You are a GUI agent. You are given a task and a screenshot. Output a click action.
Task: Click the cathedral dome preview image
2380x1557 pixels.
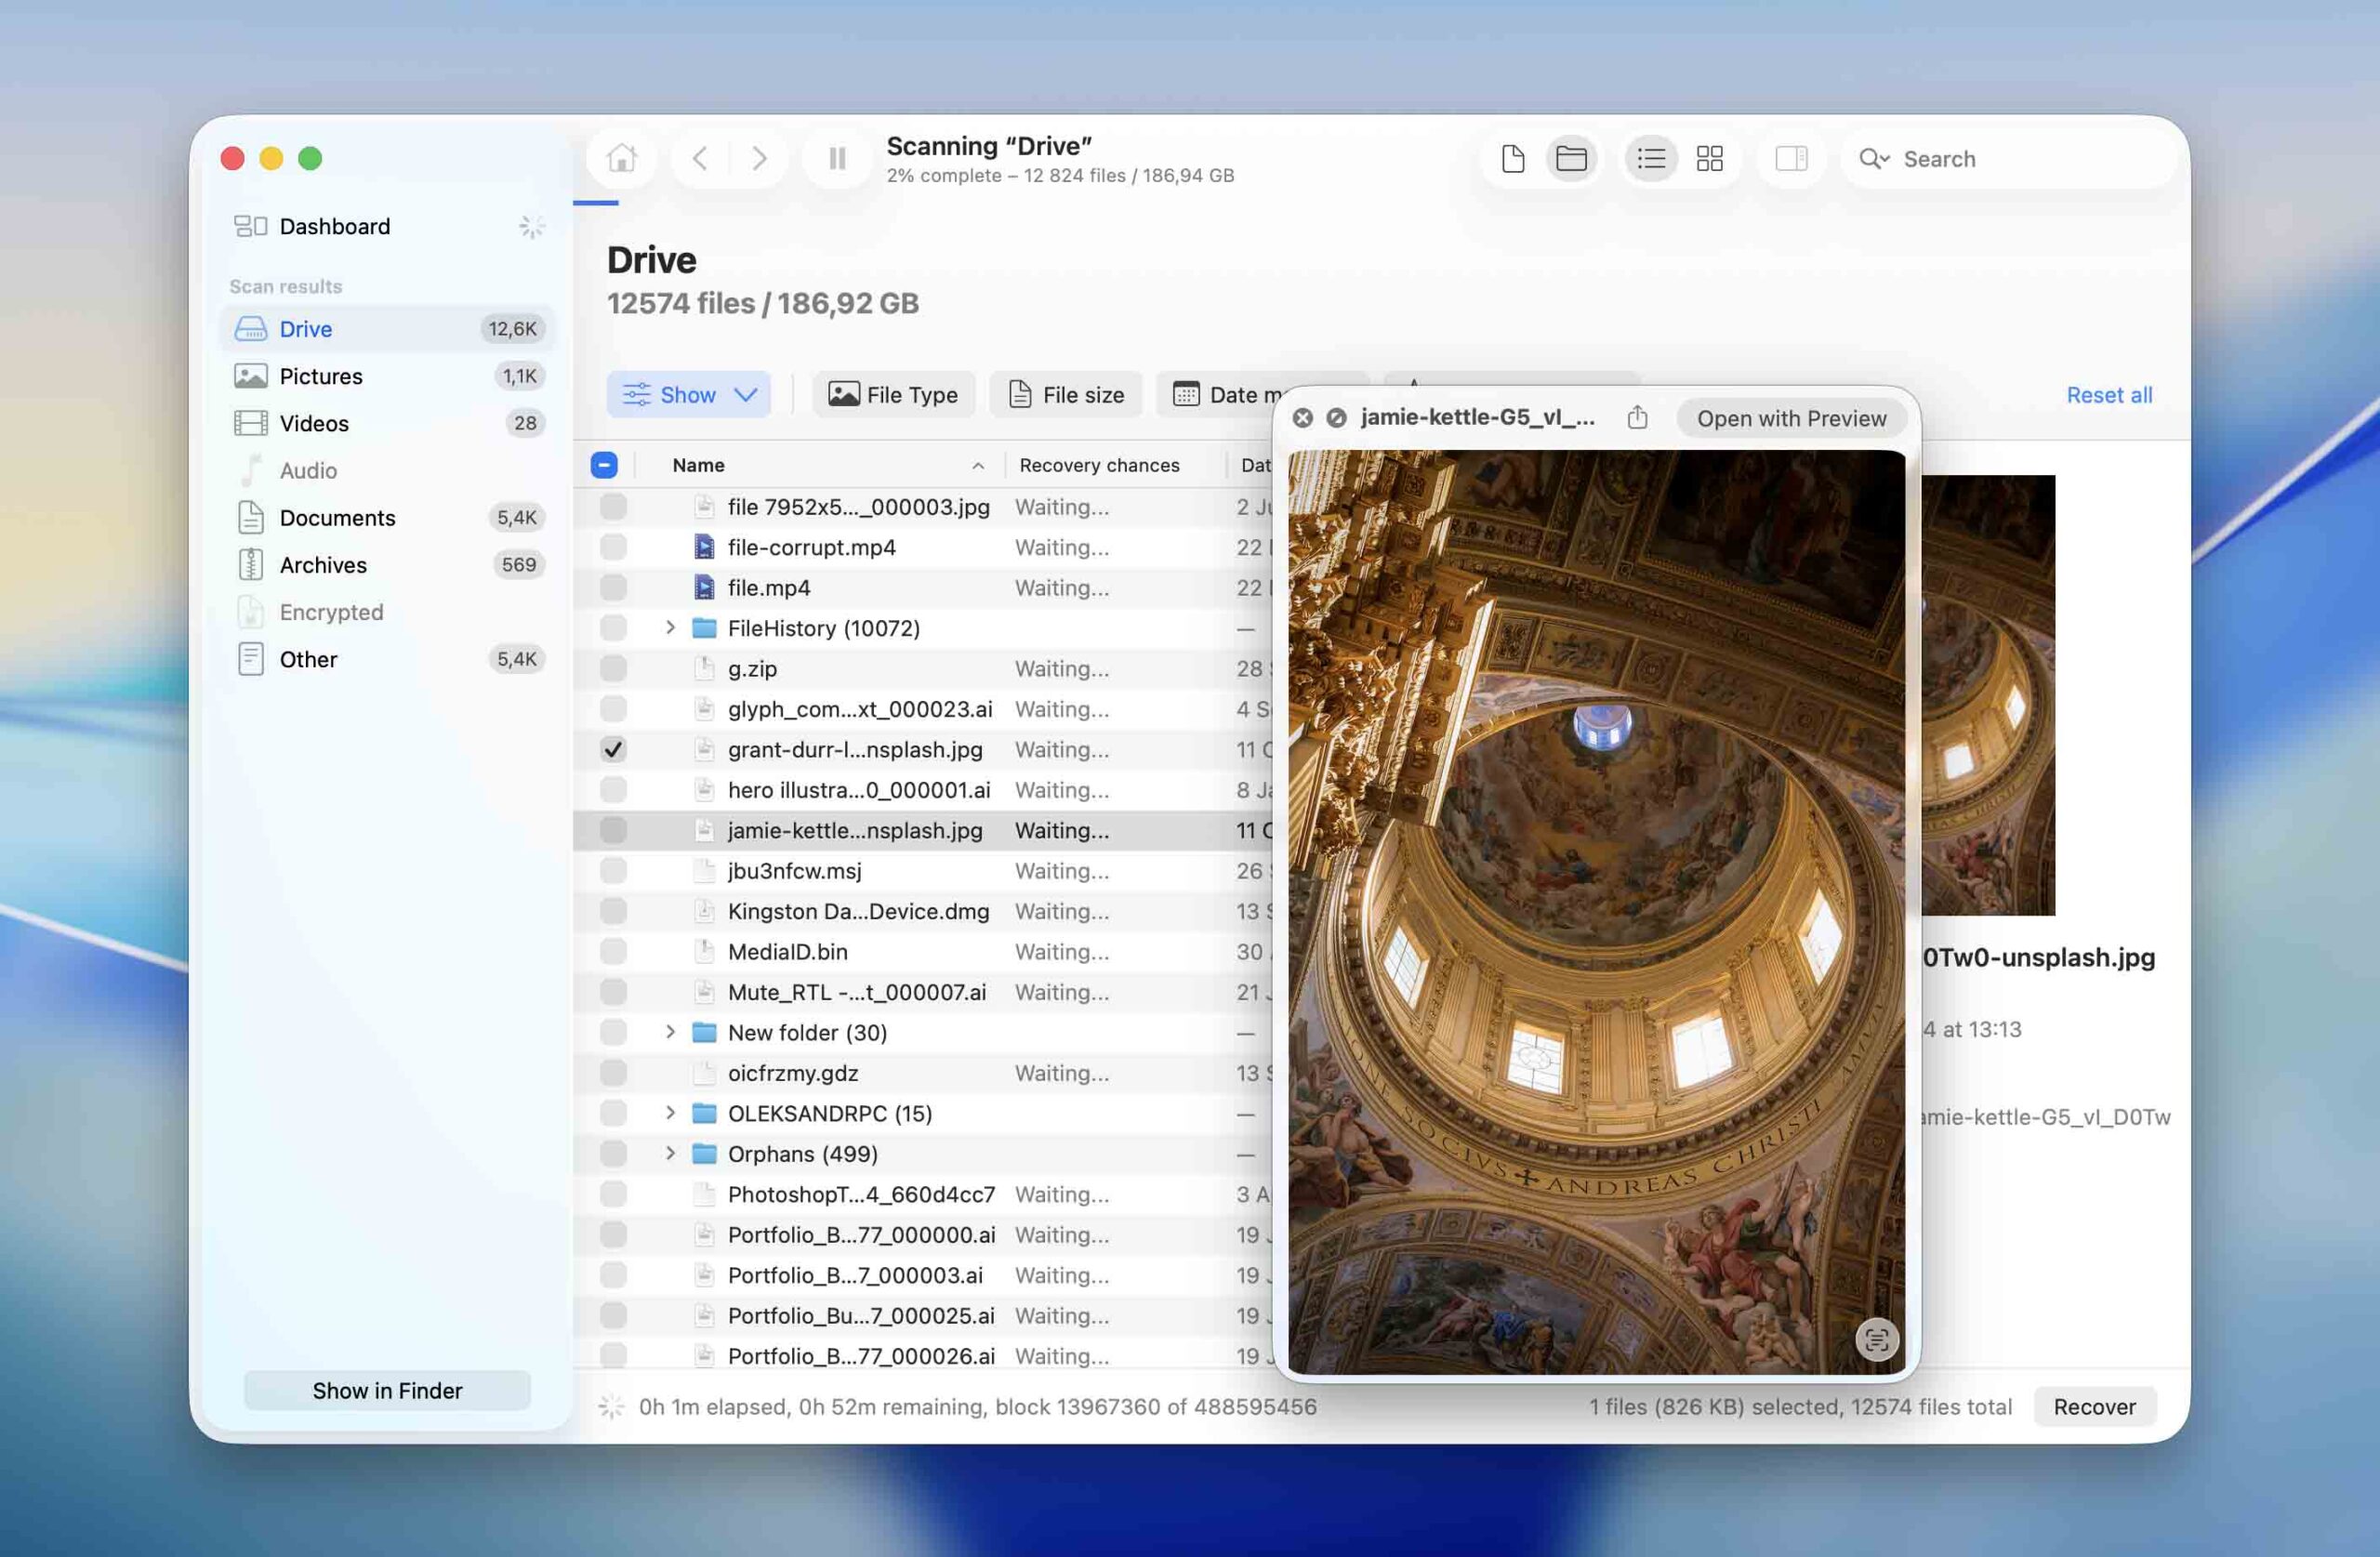1597,912
